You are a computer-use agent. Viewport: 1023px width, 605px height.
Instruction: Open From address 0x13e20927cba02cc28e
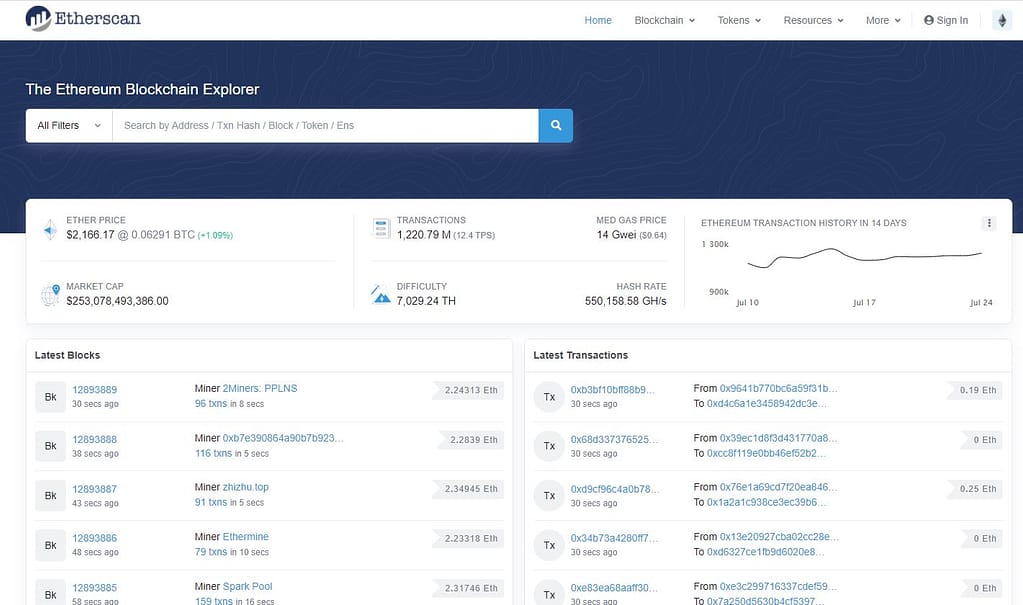(779, 536)
